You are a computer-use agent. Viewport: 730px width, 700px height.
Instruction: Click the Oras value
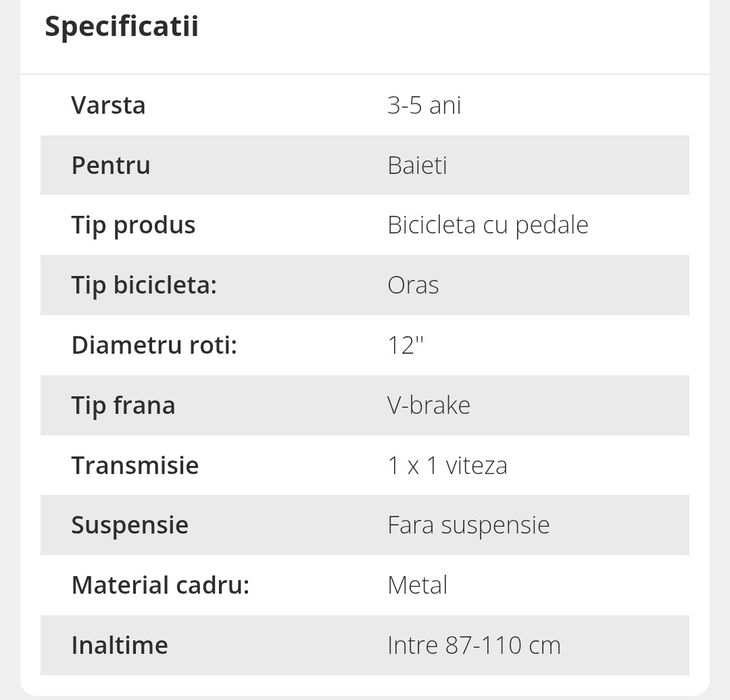pyautogui.click(x=413, y=285)
